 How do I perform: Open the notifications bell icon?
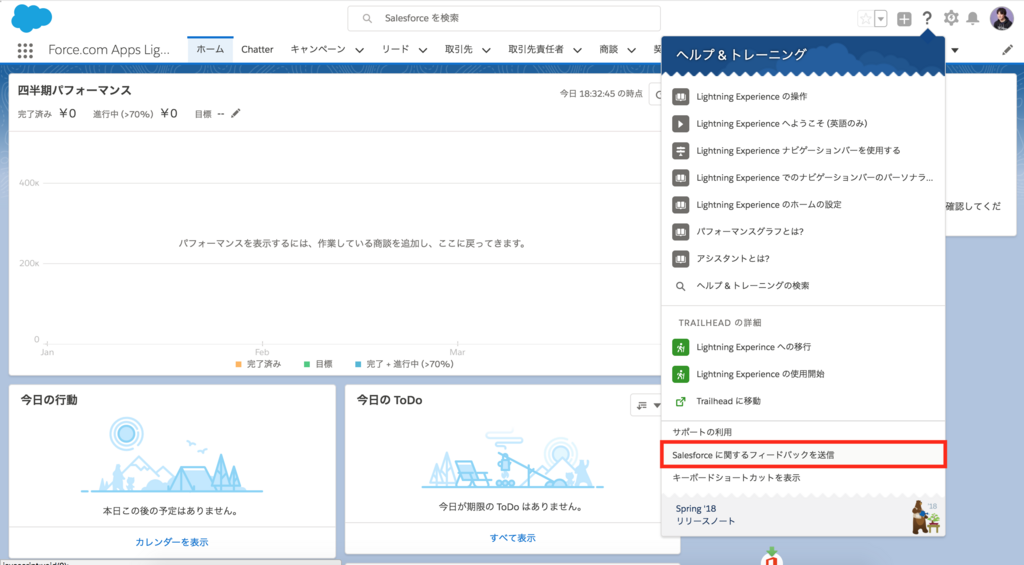[x=972, y=18]
